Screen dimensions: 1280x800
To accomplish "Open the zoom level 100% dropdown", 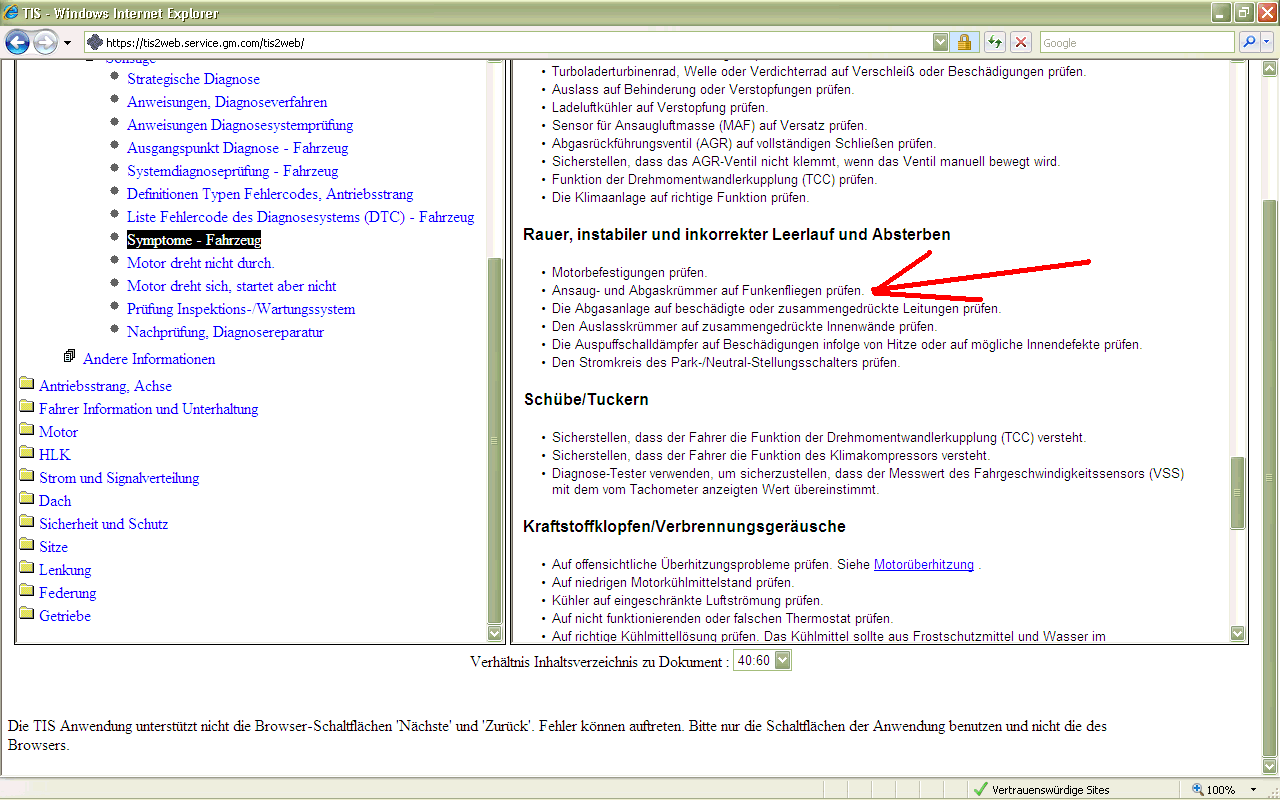I will point(1246,790).
